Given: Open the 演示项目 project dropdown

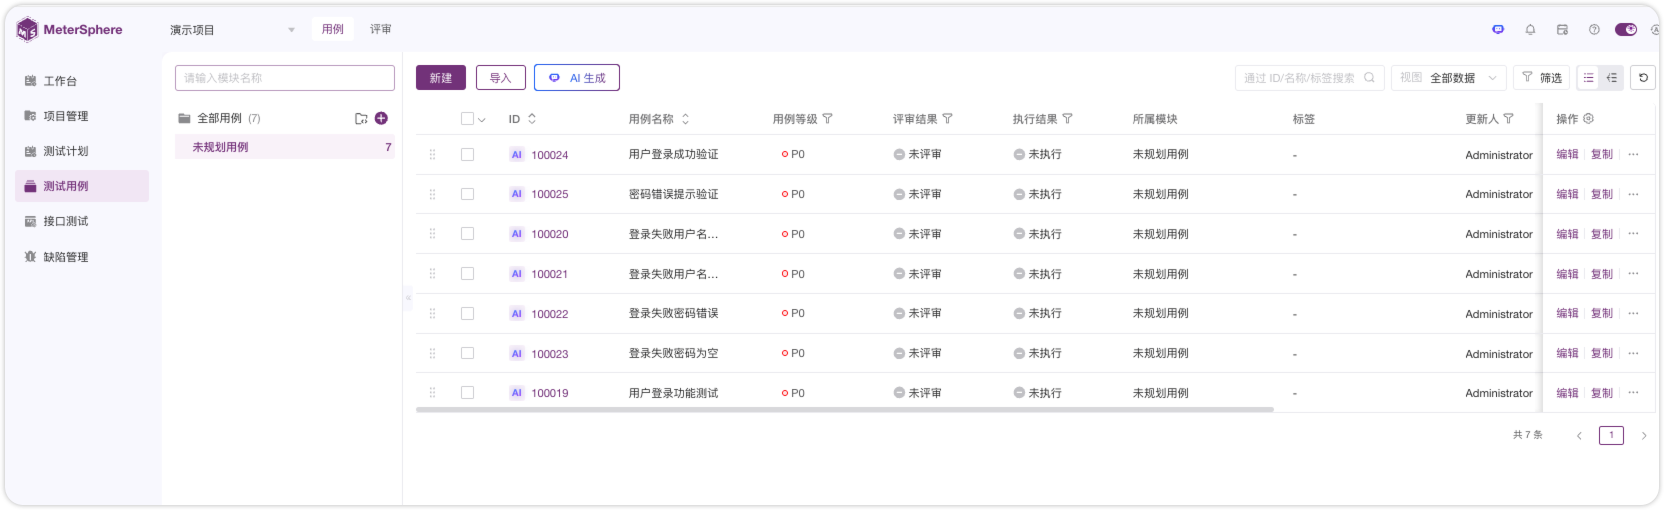Looking at the screenshot, I should pos(232,30).
